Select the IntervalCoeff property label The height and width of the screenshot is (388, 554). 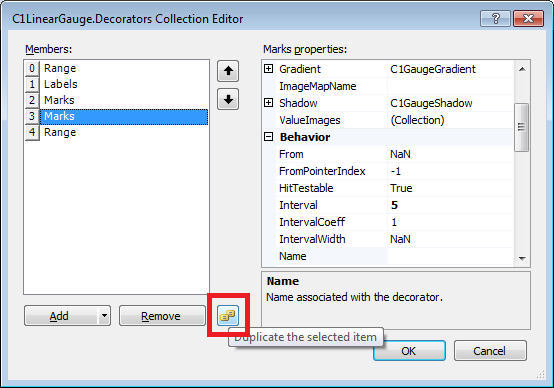click(x=312, y=222)
